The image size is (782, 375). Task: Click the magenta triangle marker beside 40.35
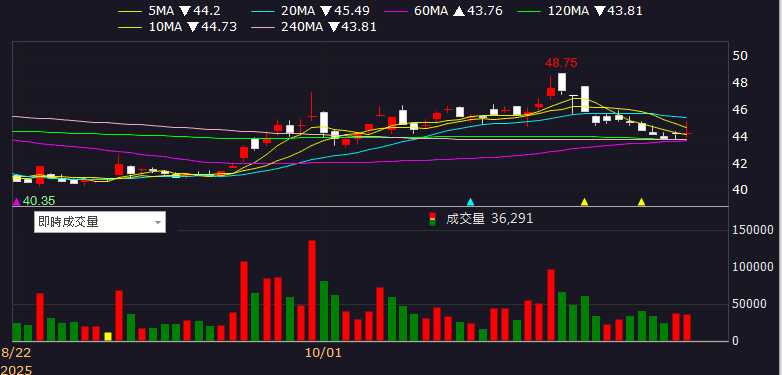tap(16, 201)
